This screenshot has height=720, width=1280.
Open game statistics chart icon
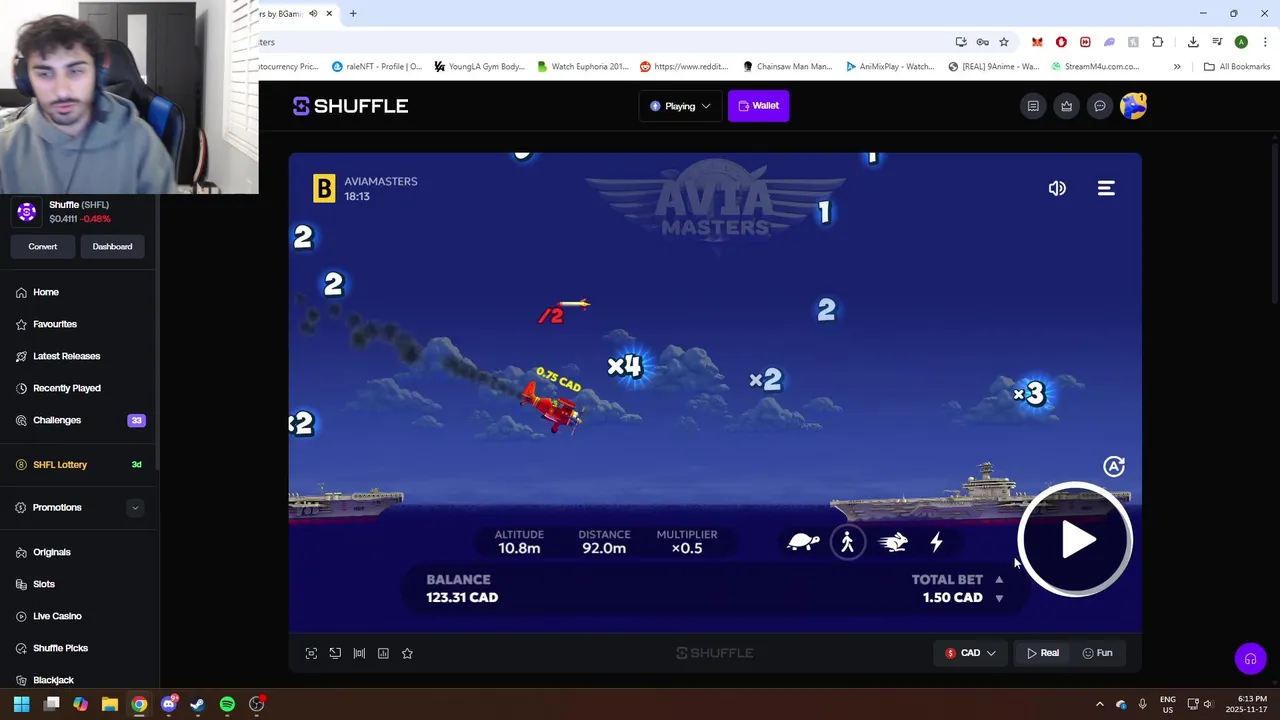pos(383,653)
